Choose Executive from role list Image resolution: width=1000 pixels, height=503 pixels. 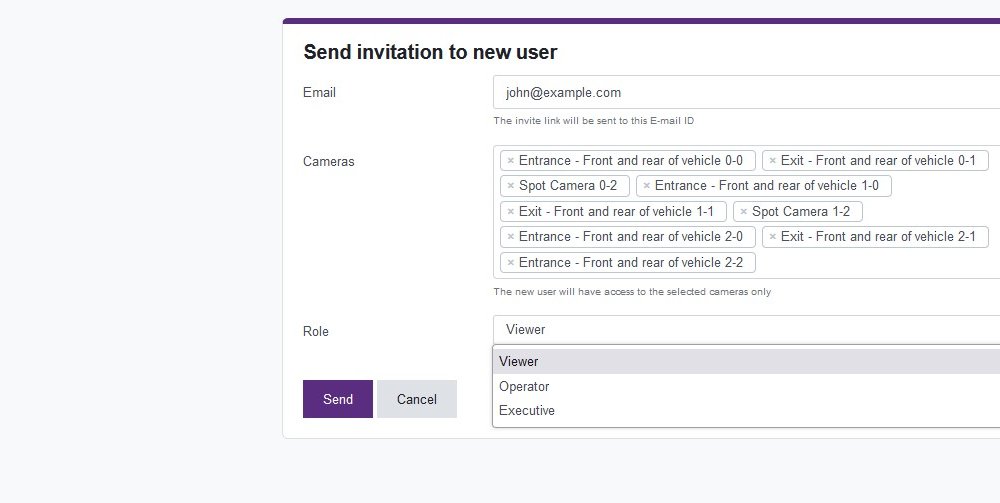(746, 411)
